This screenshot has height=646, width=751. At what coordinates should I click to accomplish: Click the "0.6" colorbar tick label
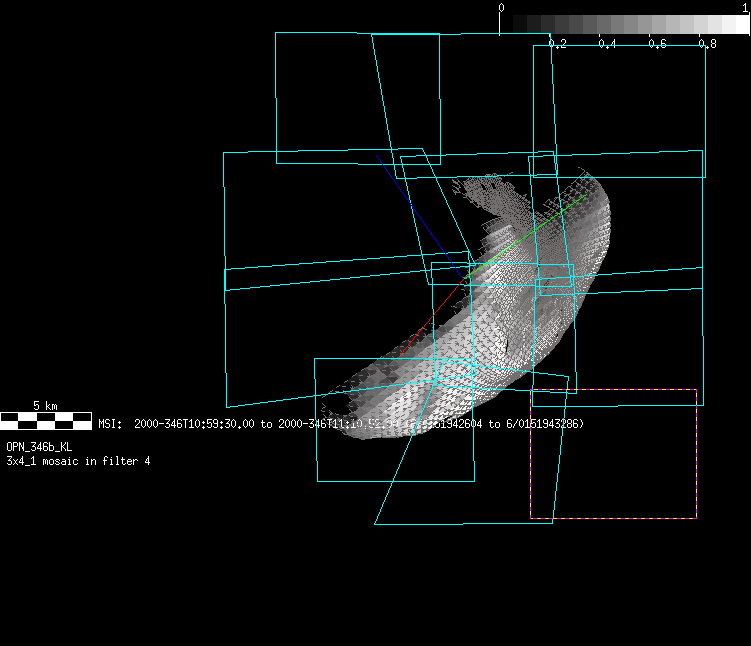tap(657, 44)
